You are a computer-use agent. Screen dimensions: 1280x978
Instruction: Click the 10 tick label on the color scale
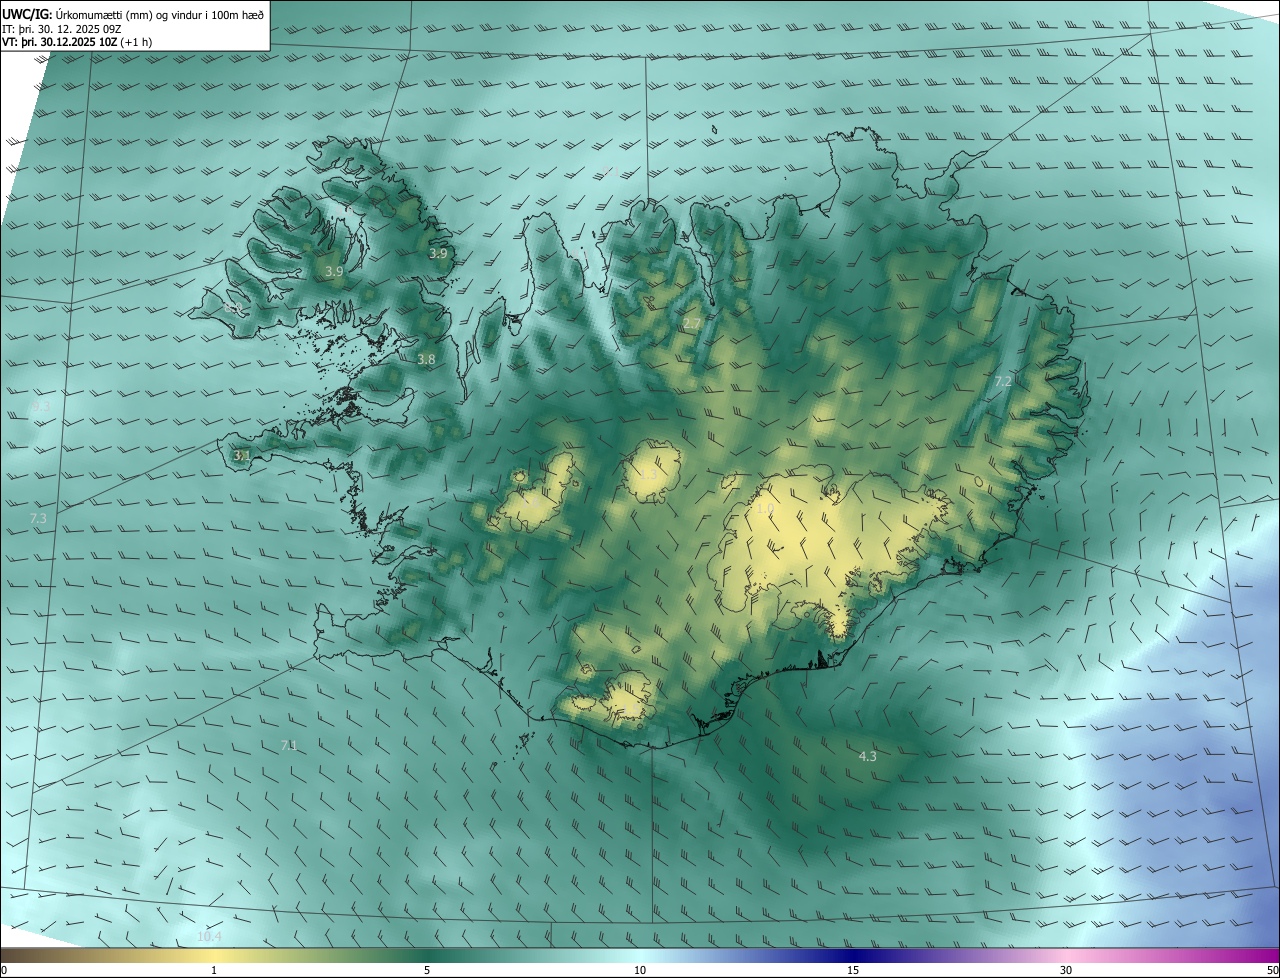point(640,970)
